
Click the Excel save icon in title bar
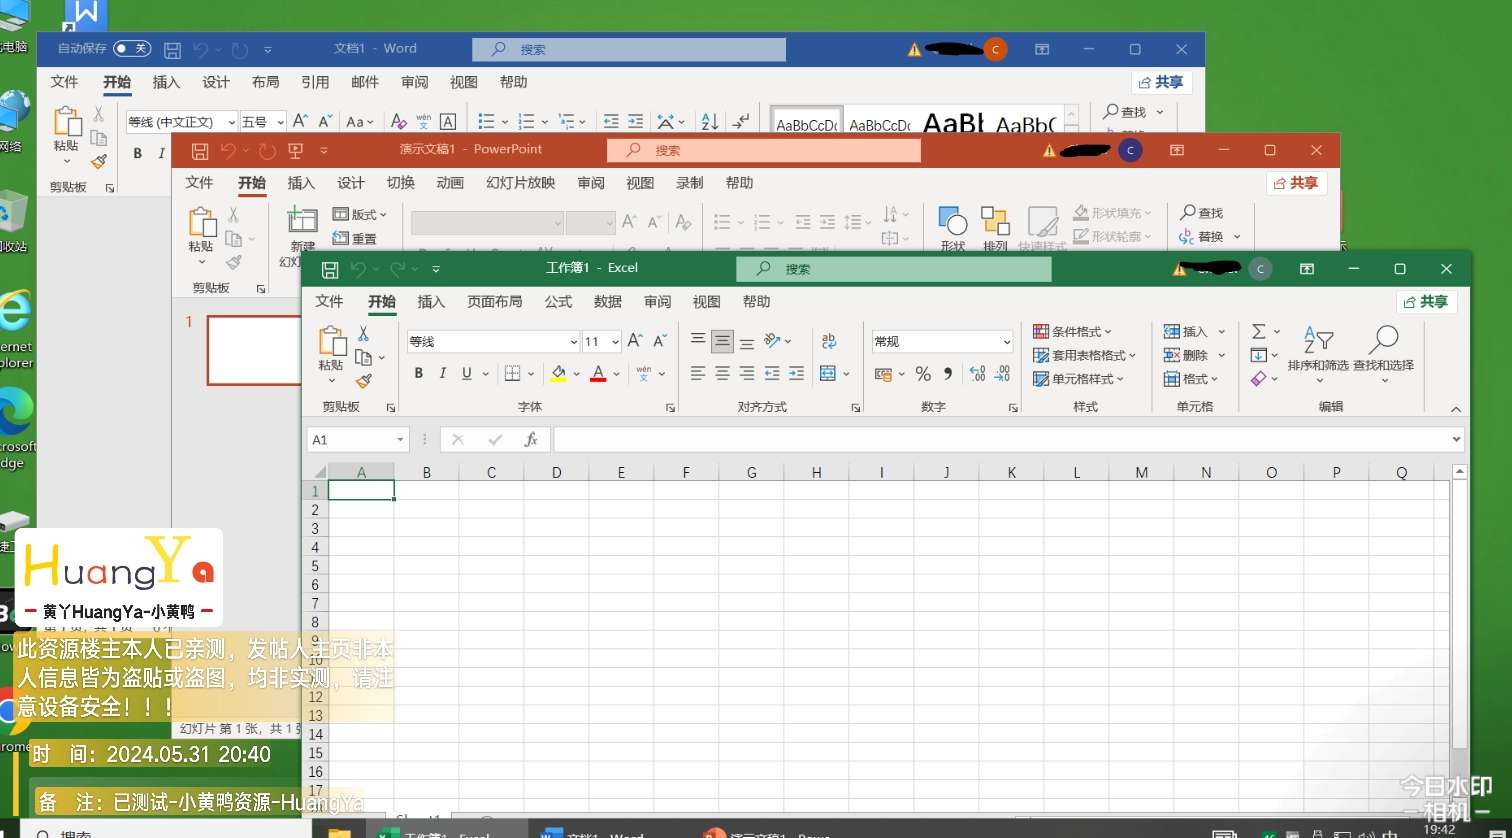pos(330,269)
